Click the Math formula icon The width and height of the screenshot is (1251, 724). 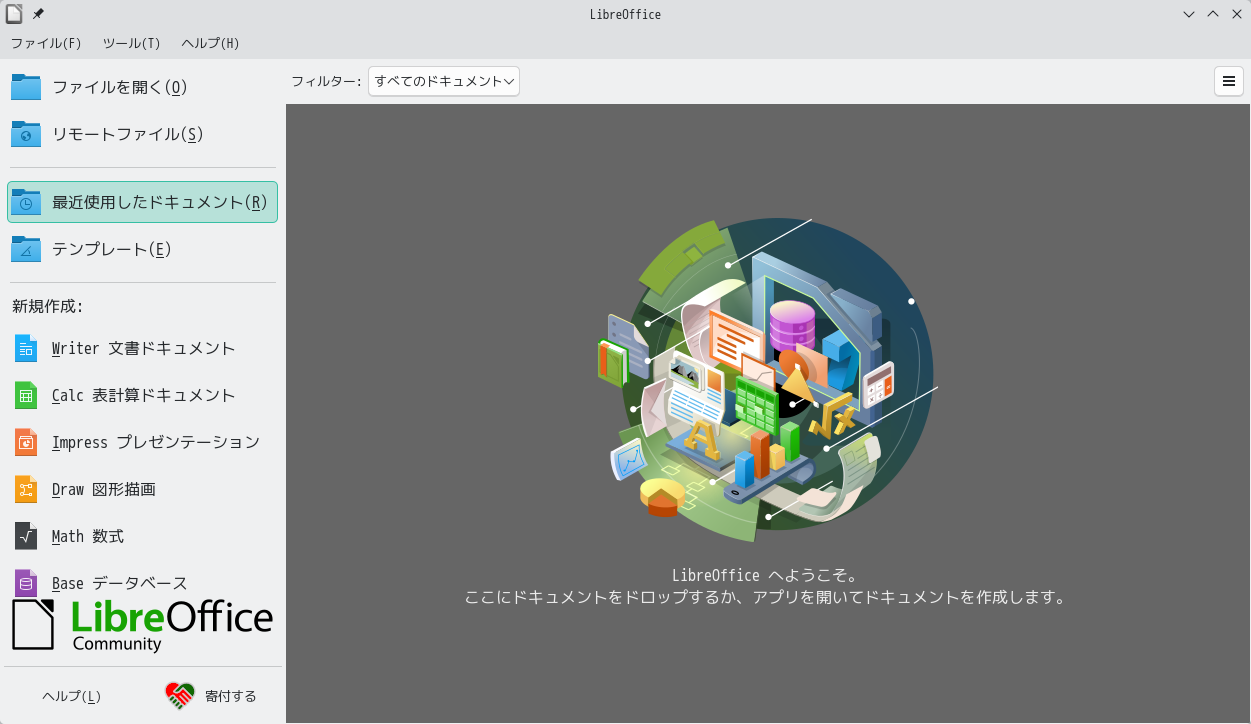click(26, 536)
